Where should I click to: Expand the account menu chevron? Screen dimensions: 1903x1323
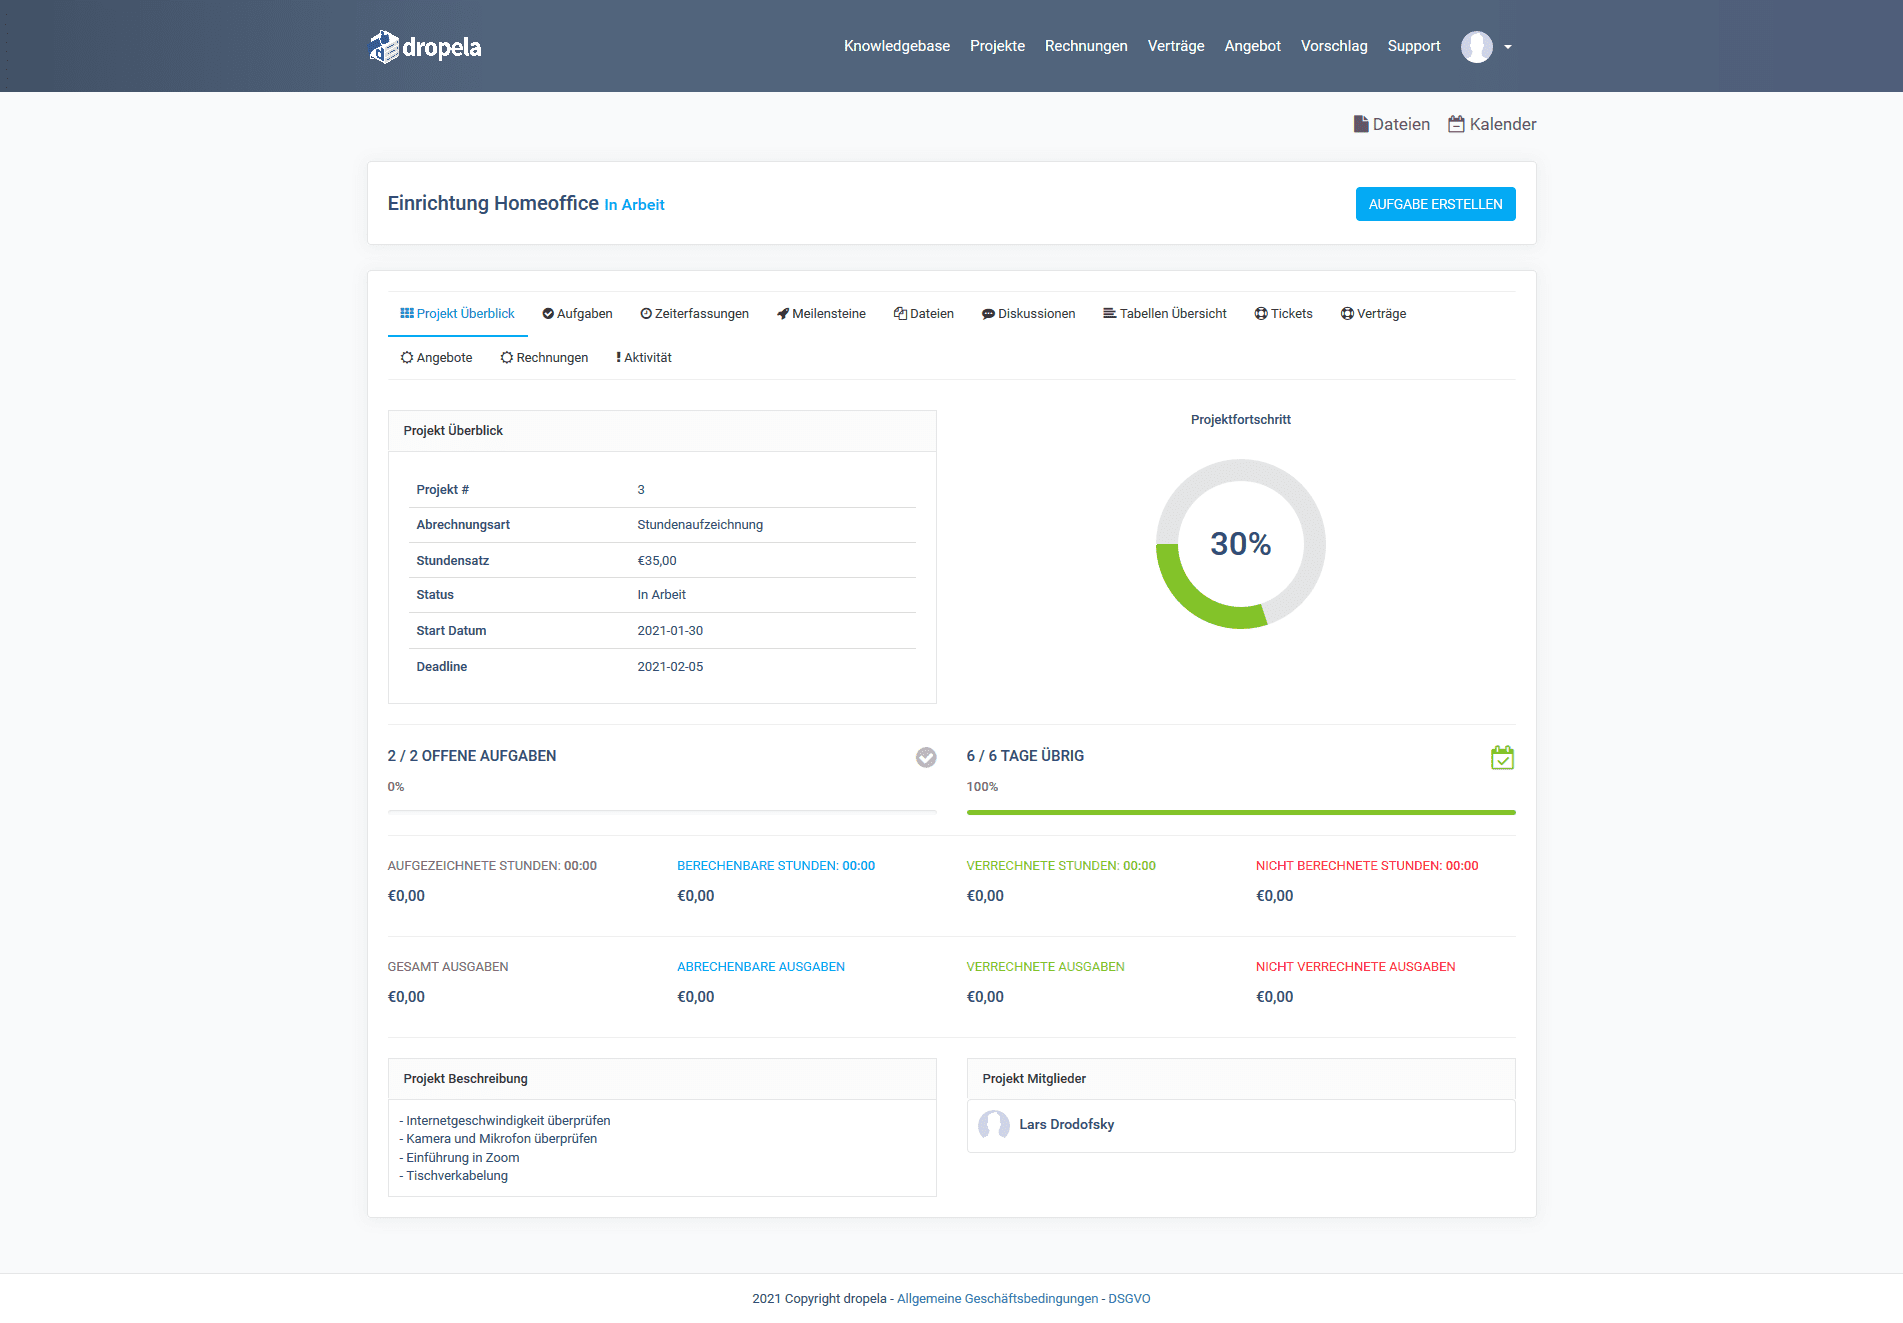pyautogui.click(x=1508, y=47)
